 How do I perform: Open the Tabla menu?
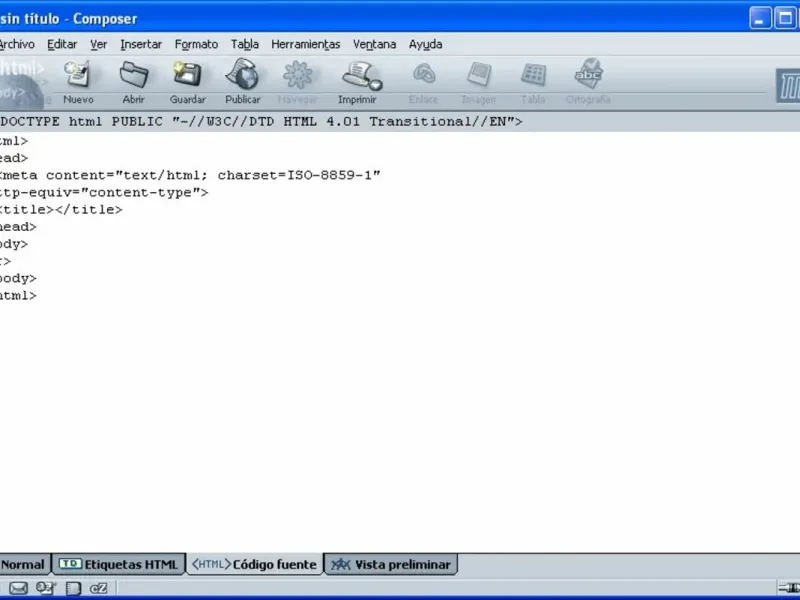pyautogui.click(x=244, y=44)
